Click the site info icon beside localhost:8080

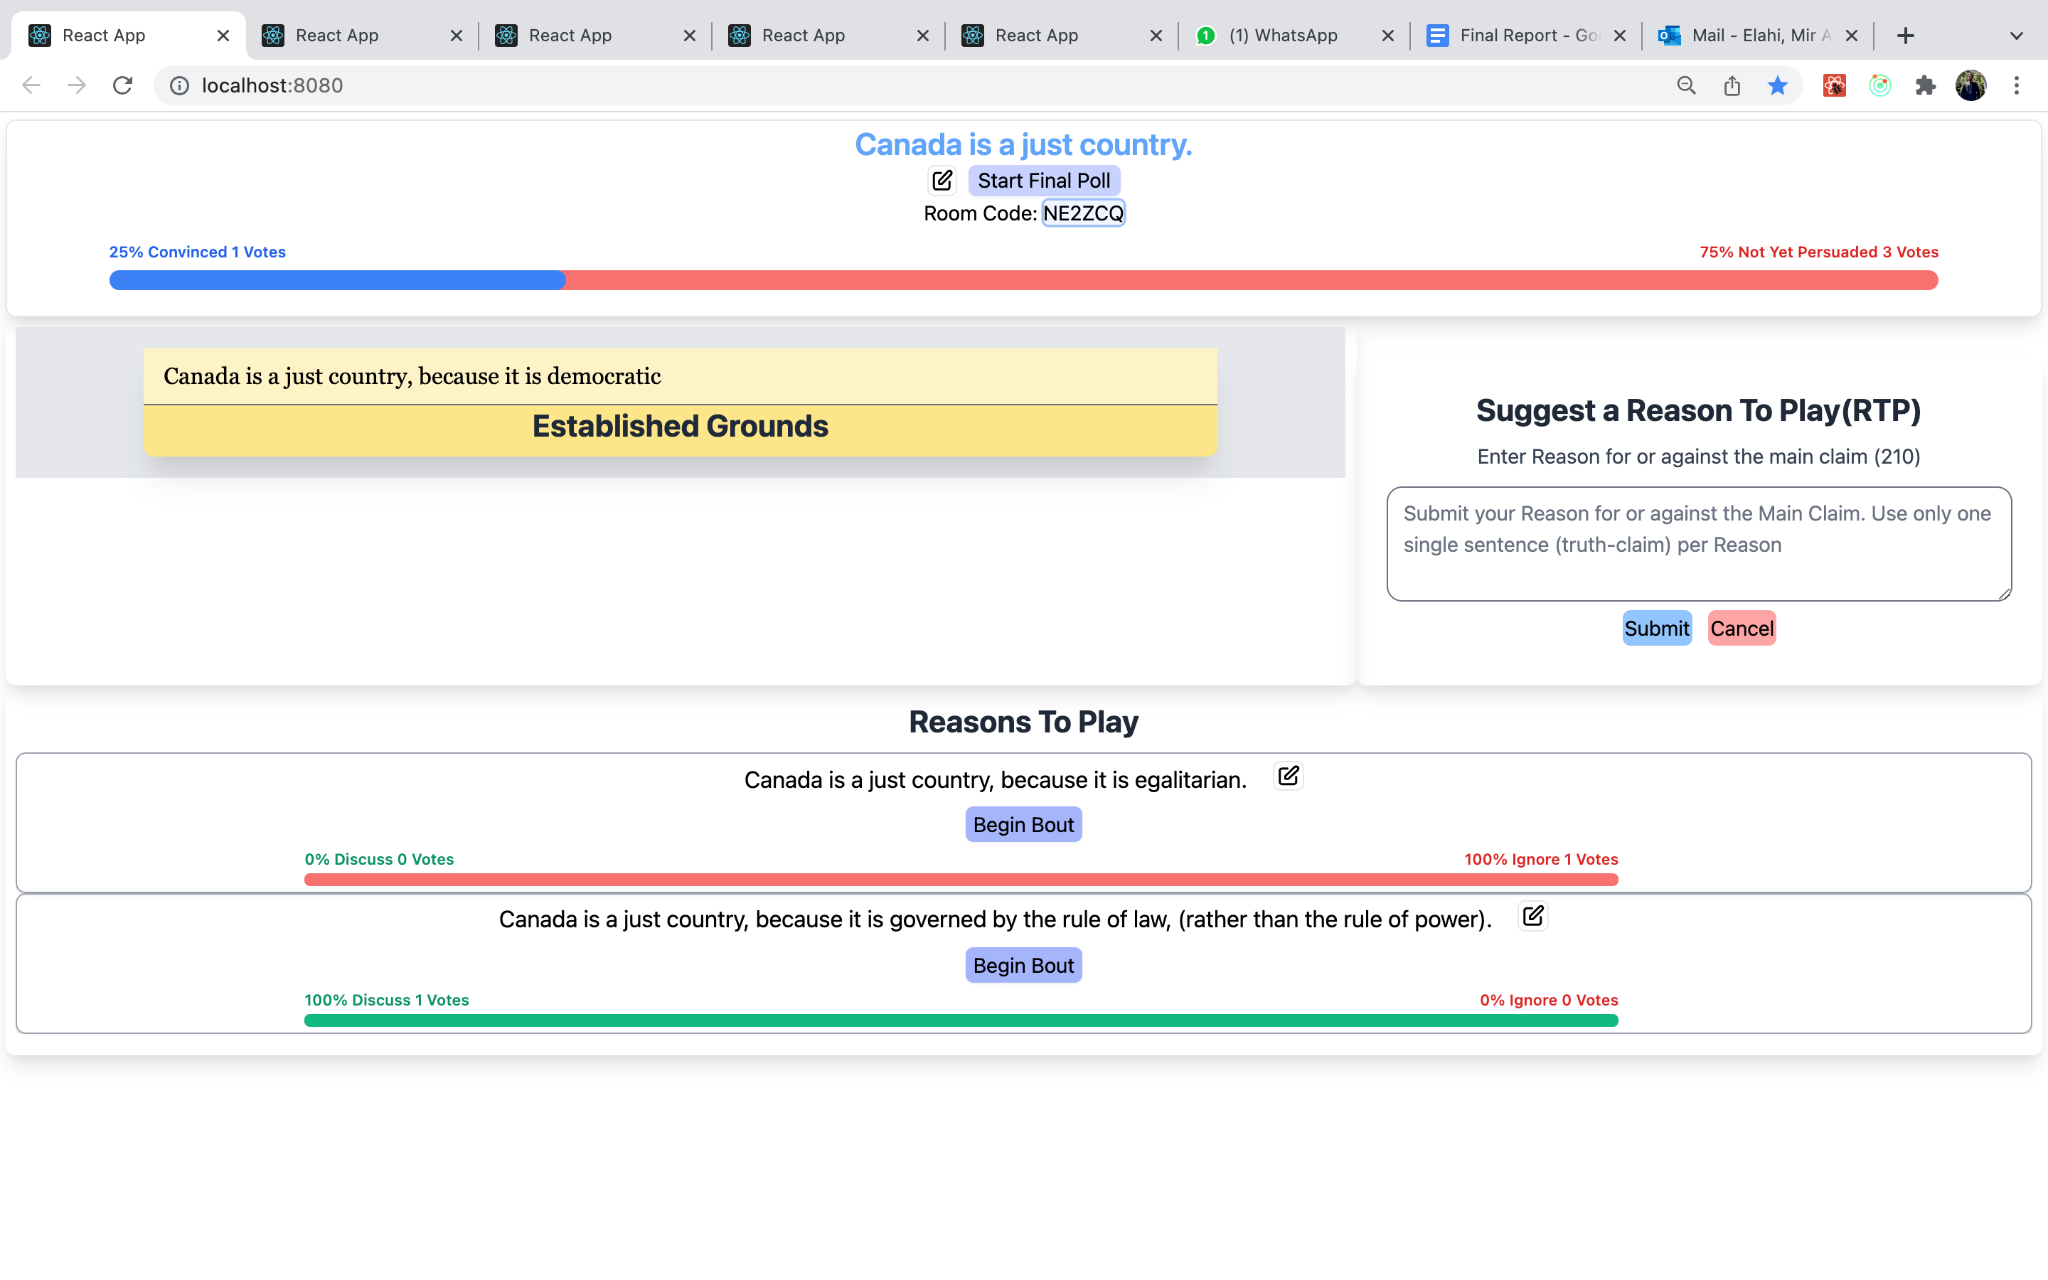pyautogui.click(x=178, y=85)
